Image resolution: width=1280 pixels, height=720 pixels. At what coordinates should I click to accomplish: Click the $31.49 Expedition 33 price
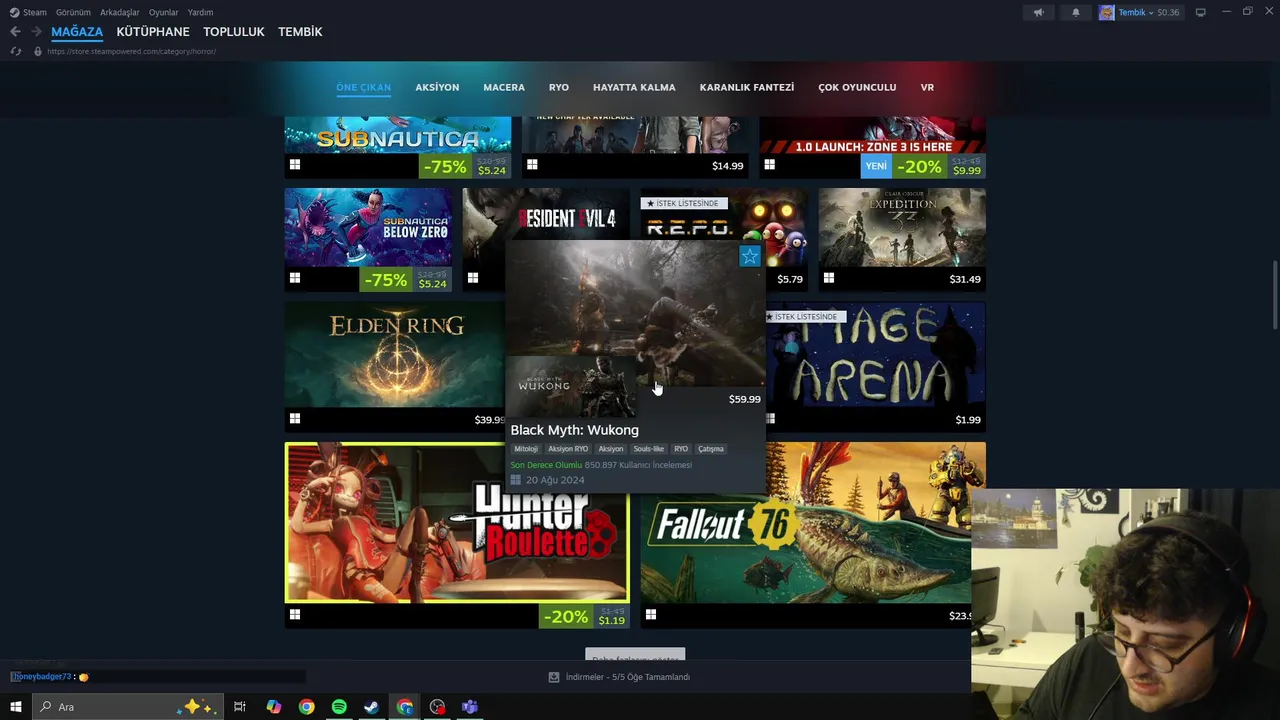(965, 279)
